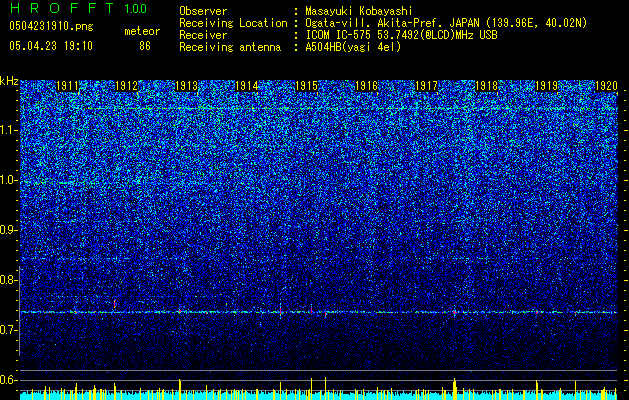This screenshot has height=400, width=629.
Task: Click the Observer field label
Action: (x=203, y=11)
